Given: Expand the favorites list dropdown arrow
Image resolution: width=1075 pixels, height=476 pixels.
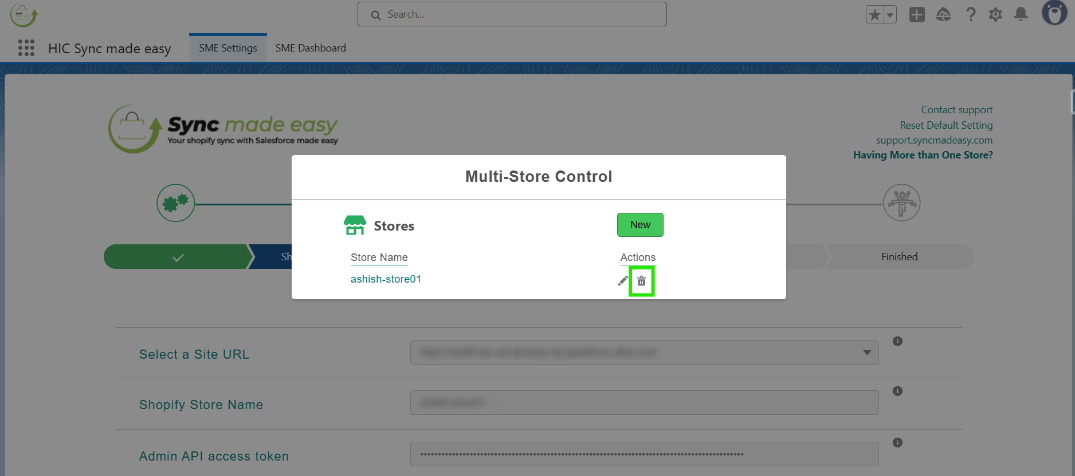Looking at the screenshot, I should point(890,15).
